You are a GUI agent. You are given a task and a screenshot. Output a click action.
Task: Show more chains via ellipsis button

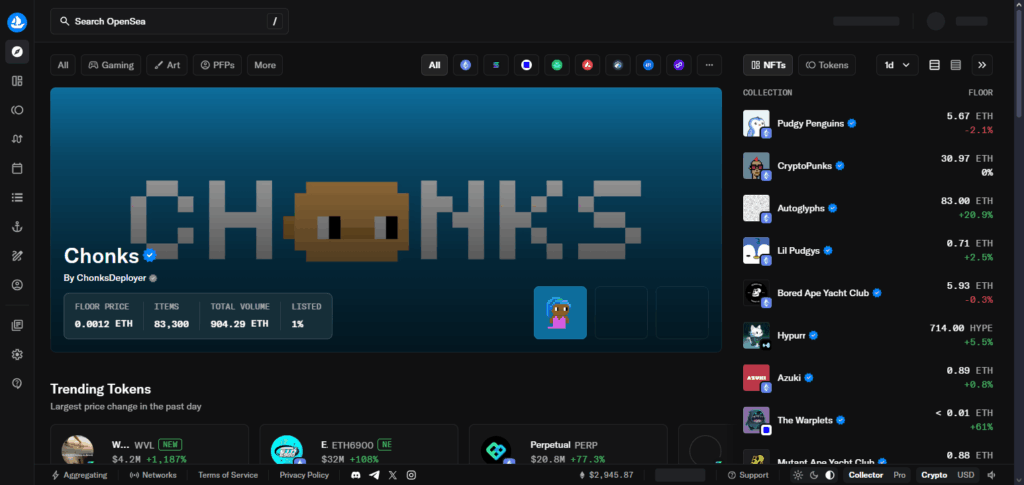(x=709, y=65)
